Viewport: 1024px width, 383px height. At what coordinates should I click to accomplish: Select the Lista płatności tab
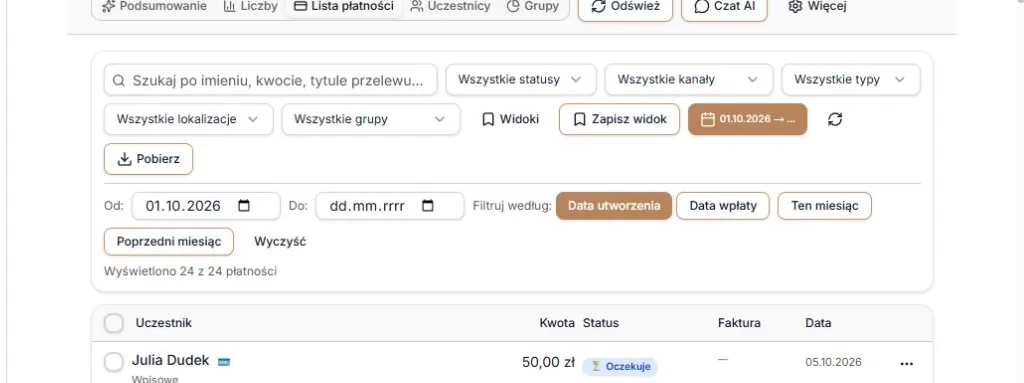[344, 7]
